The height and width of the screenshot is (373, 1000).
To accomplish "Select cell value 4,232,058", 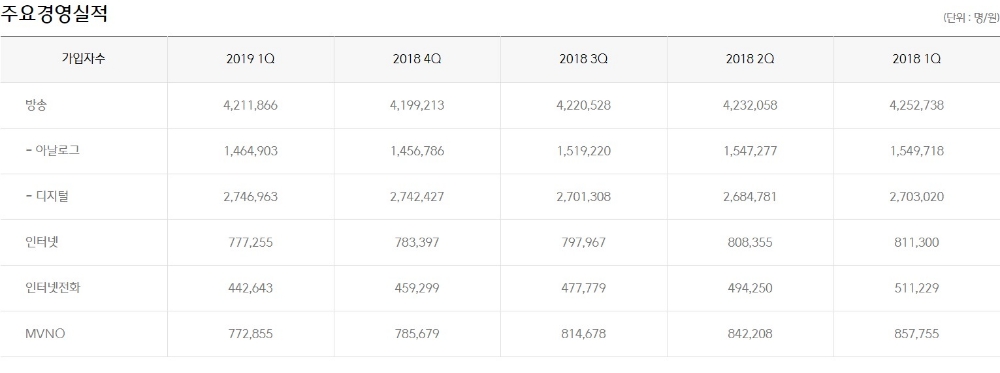I will click(x=750, y=105).
